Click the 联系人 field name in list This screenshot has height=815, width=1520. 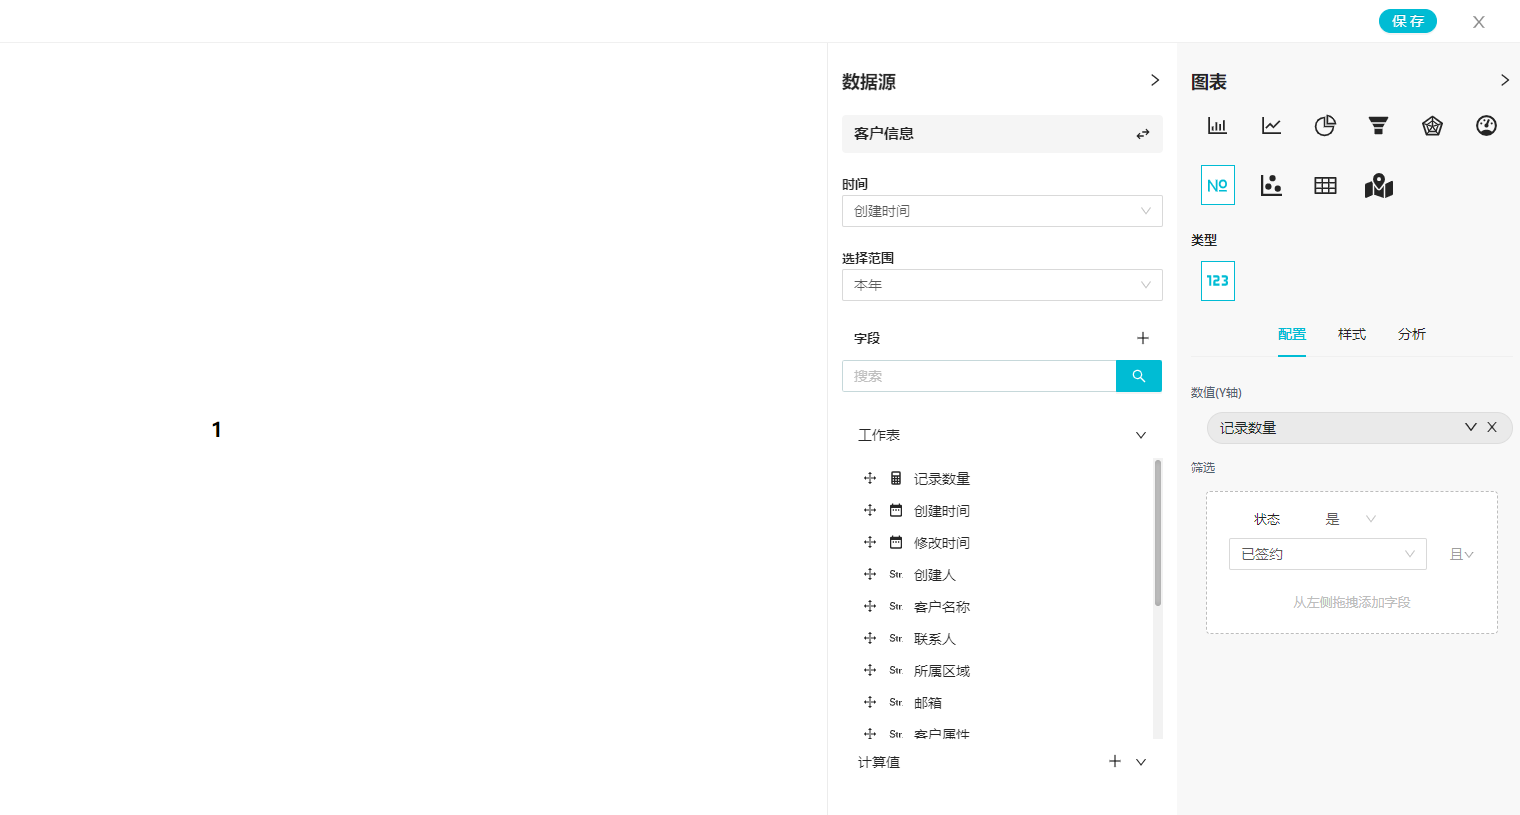pyautogui.click(x=935, y=639)
